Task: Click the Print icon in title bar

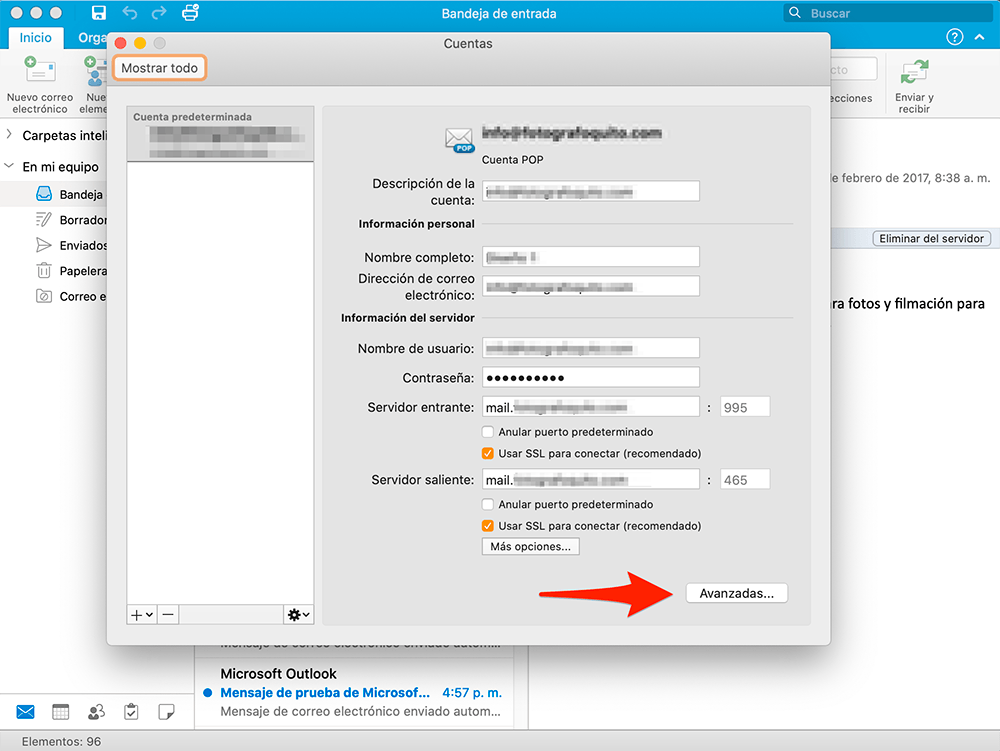Action: (190, 13)
